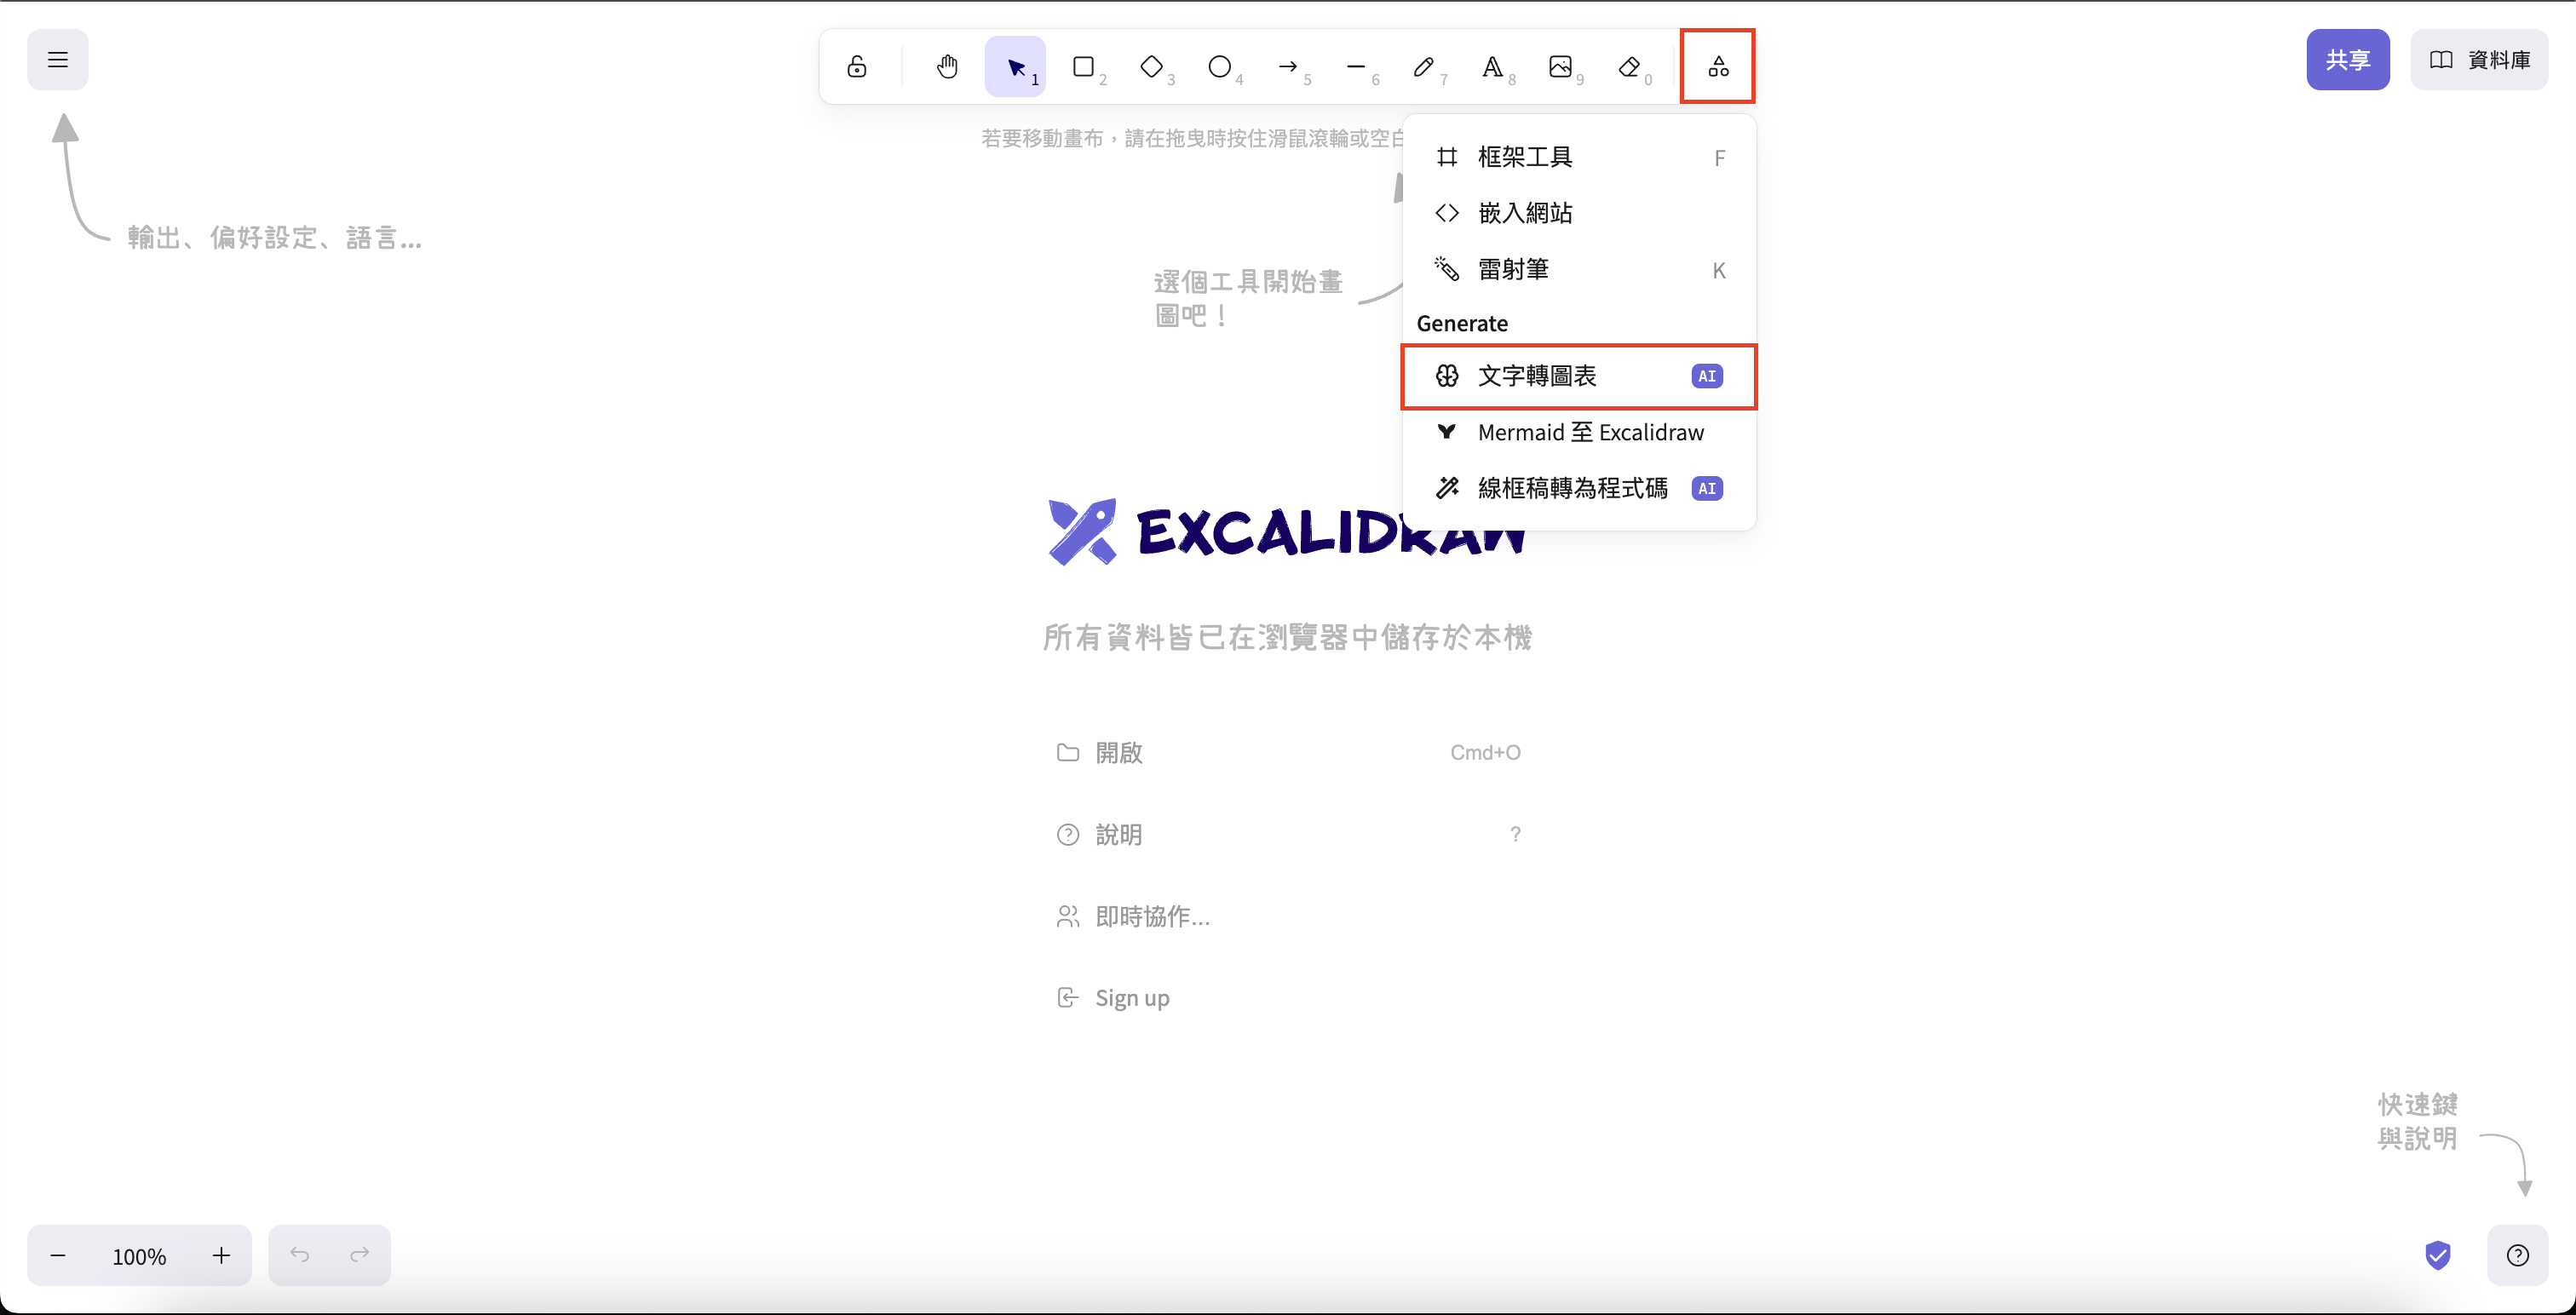The image size is (2576, 1315).
Task: Toggle the keep-tool-active lock
Action: (x=857, y=67)
